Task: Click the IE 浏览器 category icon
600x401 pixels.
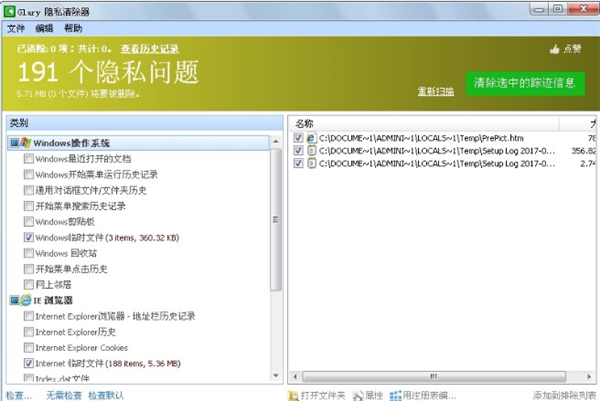Action: click(x=26, y=300)
